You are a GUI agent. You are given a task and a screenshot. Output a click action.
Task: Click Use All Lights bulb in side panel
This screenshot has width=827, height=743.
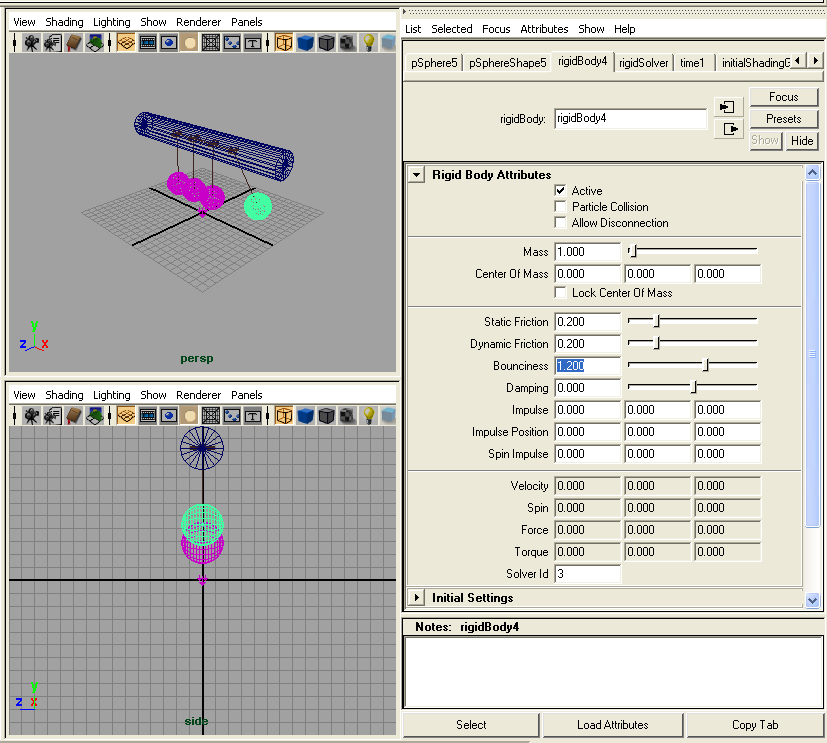click(x=369, y=416)
